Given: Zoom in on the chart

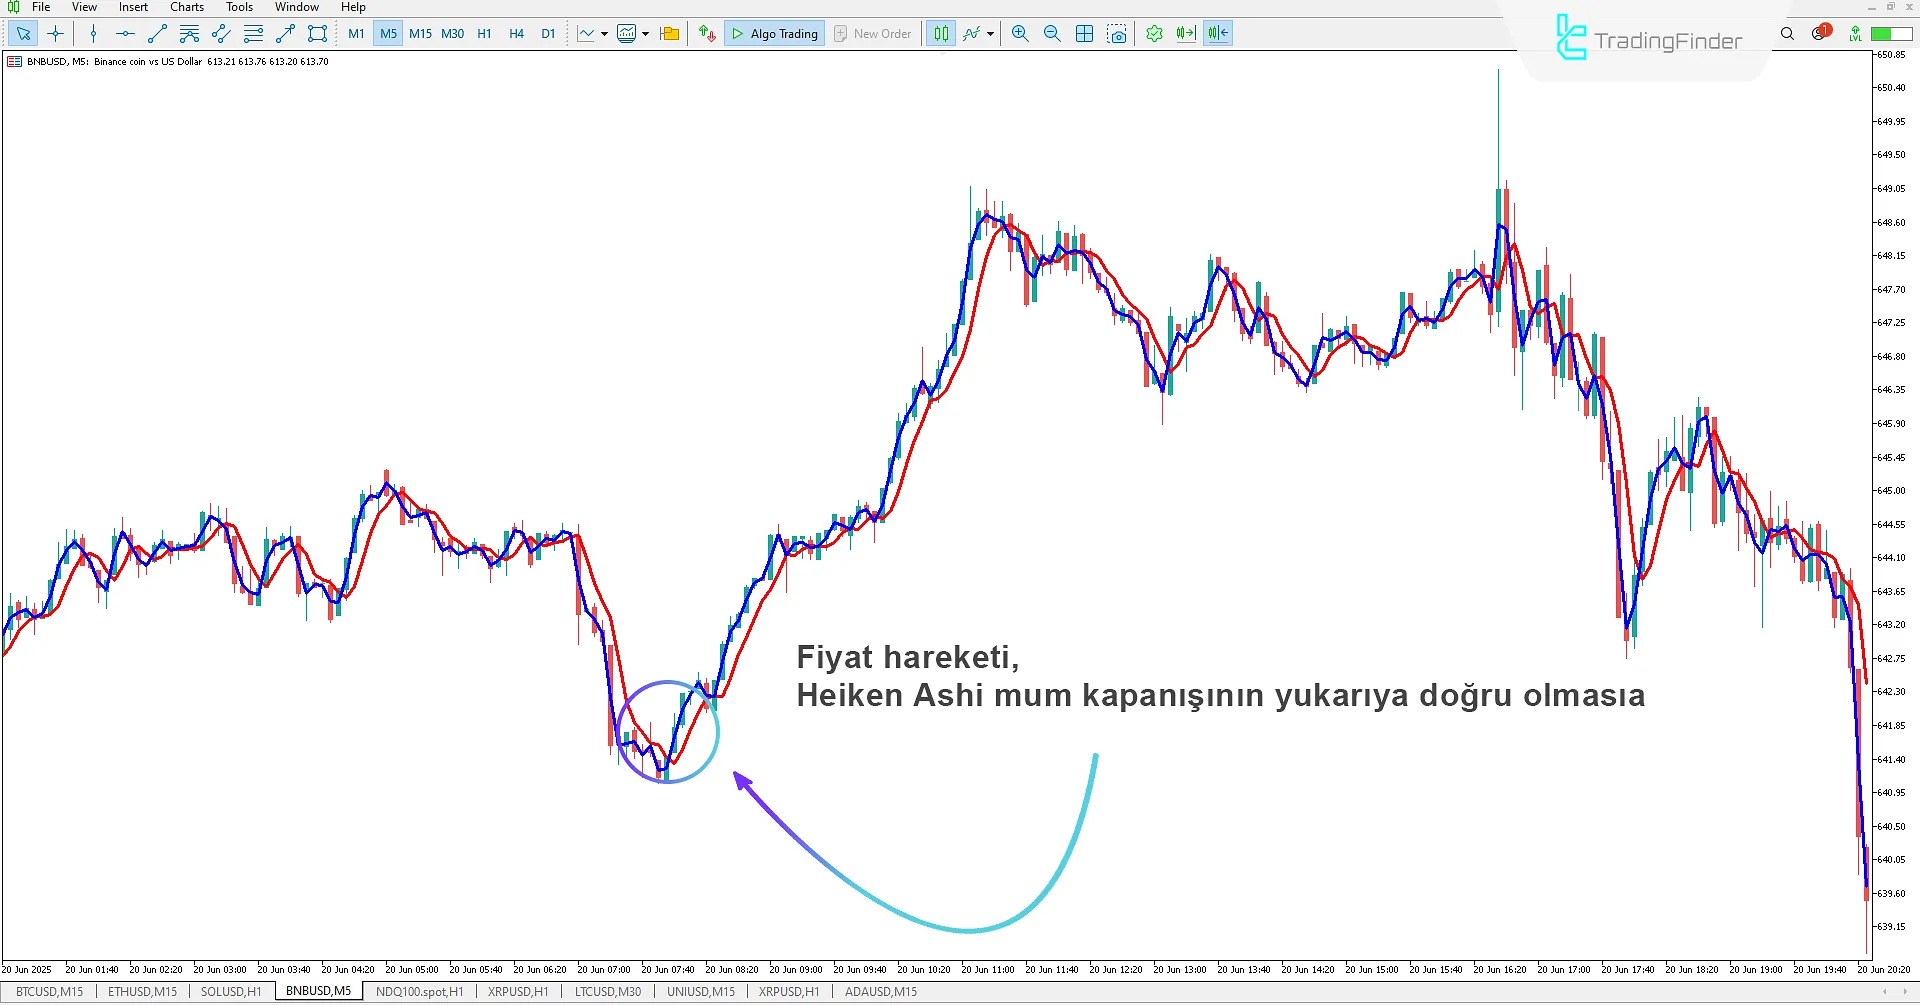Looking at the screenshot, I should (x=1019, y=33).
